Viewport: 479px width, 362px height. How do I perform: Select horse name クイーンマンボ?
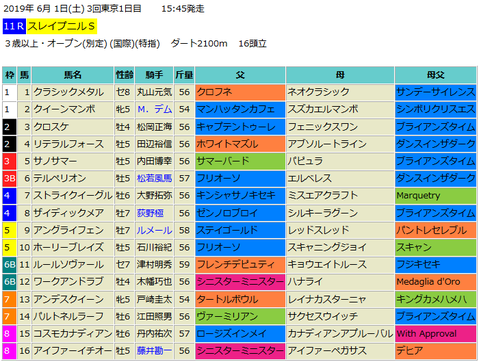[64, 109]
